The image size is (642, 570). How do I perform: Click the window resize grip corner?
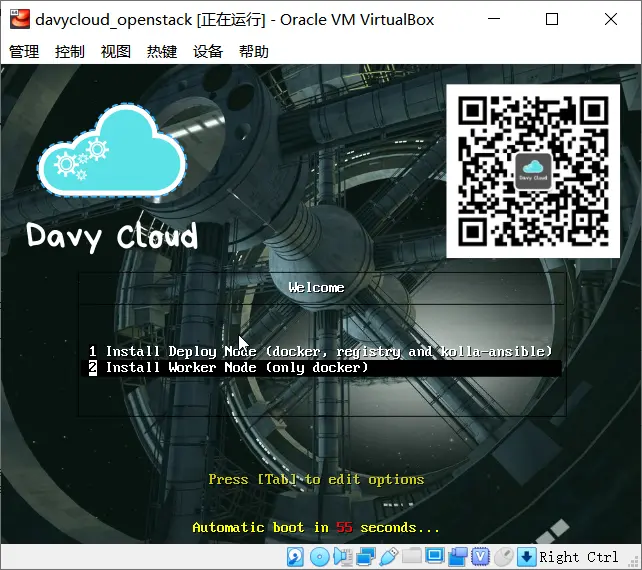633,561
